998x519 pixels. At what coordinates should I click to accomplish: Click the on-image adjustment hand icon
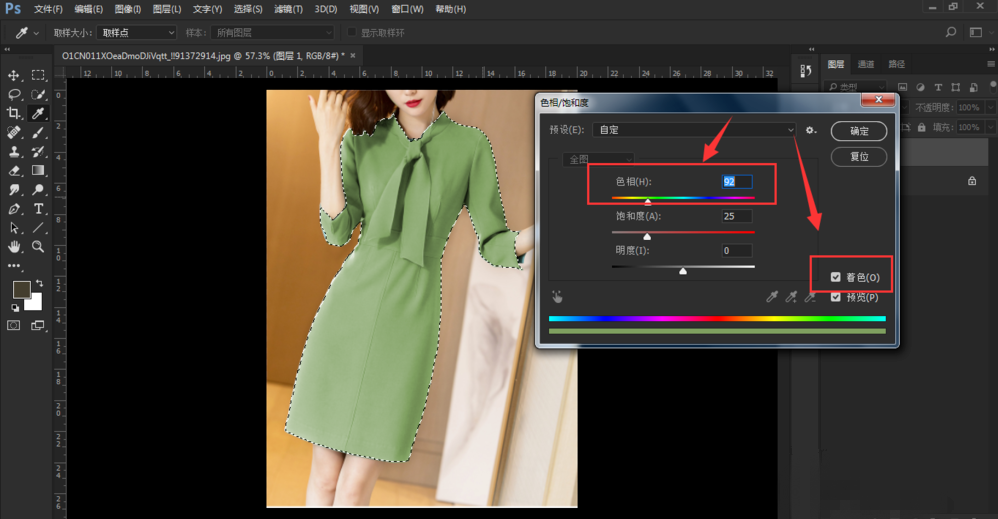click(558, 297)
